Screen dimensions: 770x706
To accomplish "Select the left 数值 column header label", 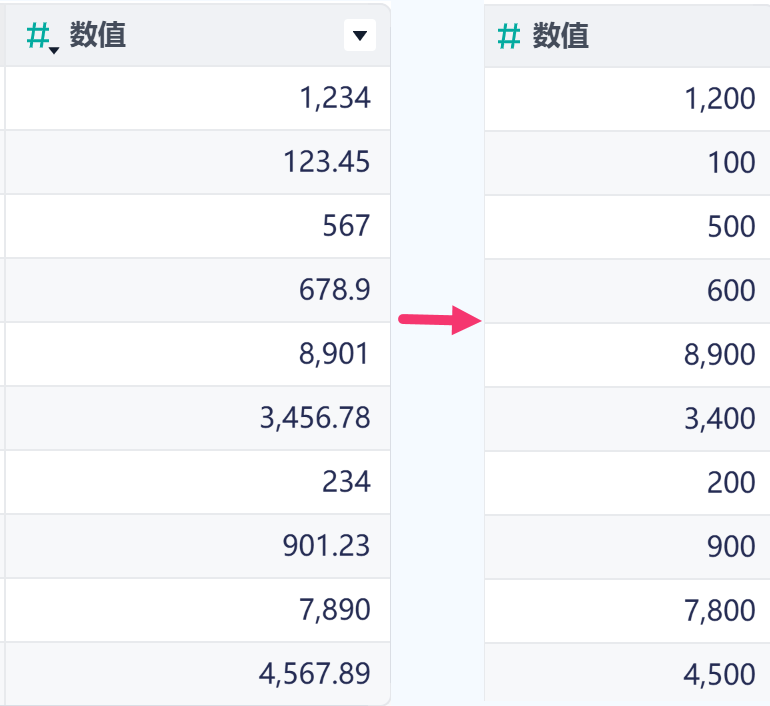I will tap(97, 35).
